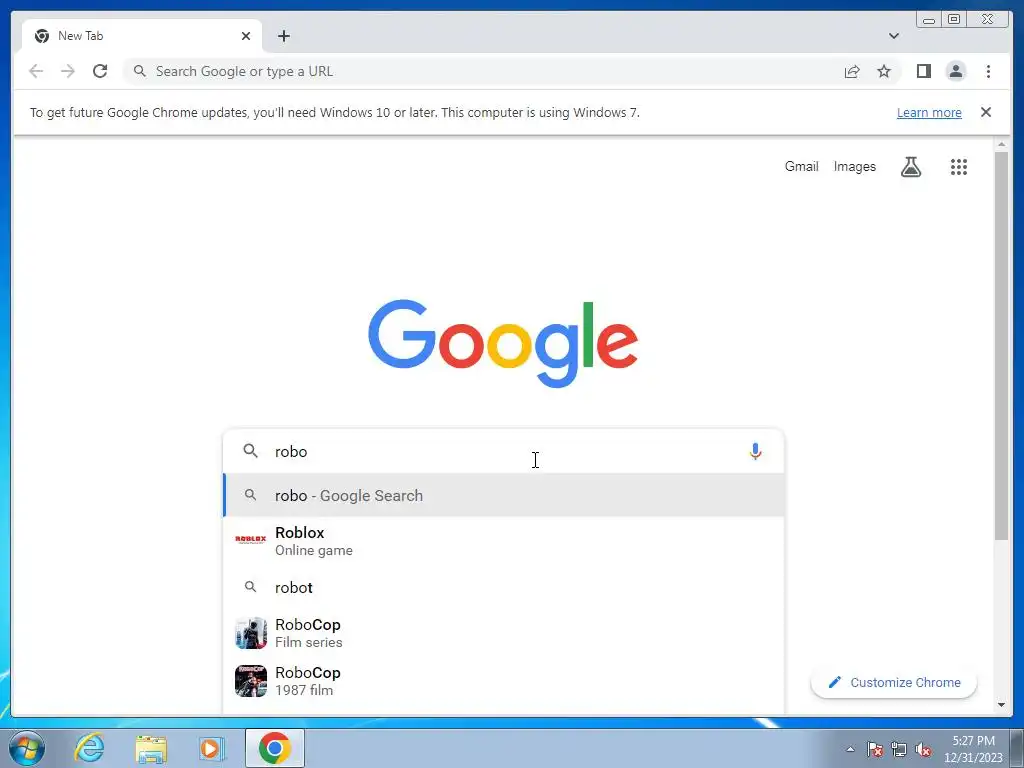This screenshot has width=1024, height=768.
Task: Select the 'robo - Google Search' suggestion
Action: coord(503,496)
